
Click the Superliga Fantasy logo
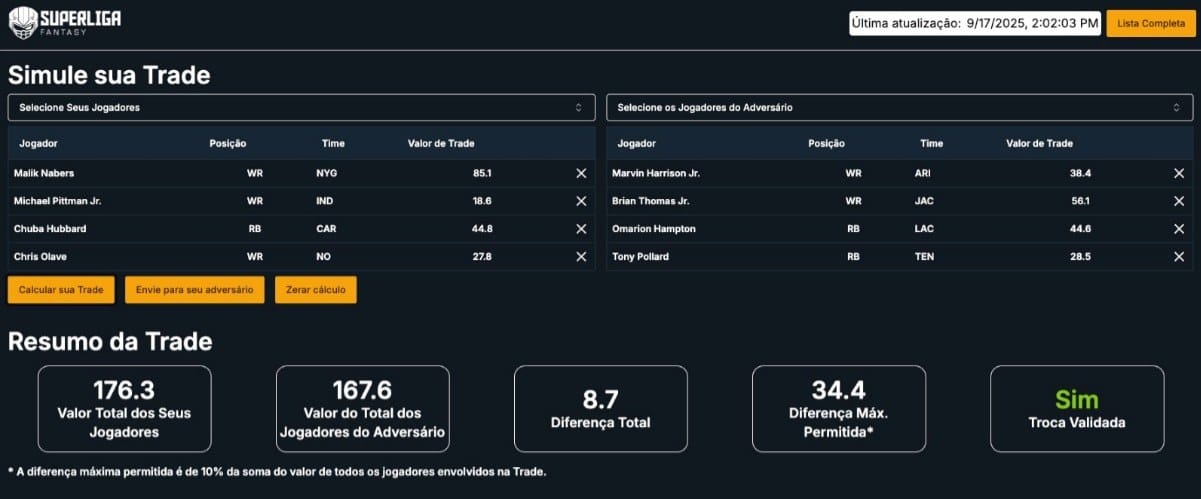click(x=64, y=22)
